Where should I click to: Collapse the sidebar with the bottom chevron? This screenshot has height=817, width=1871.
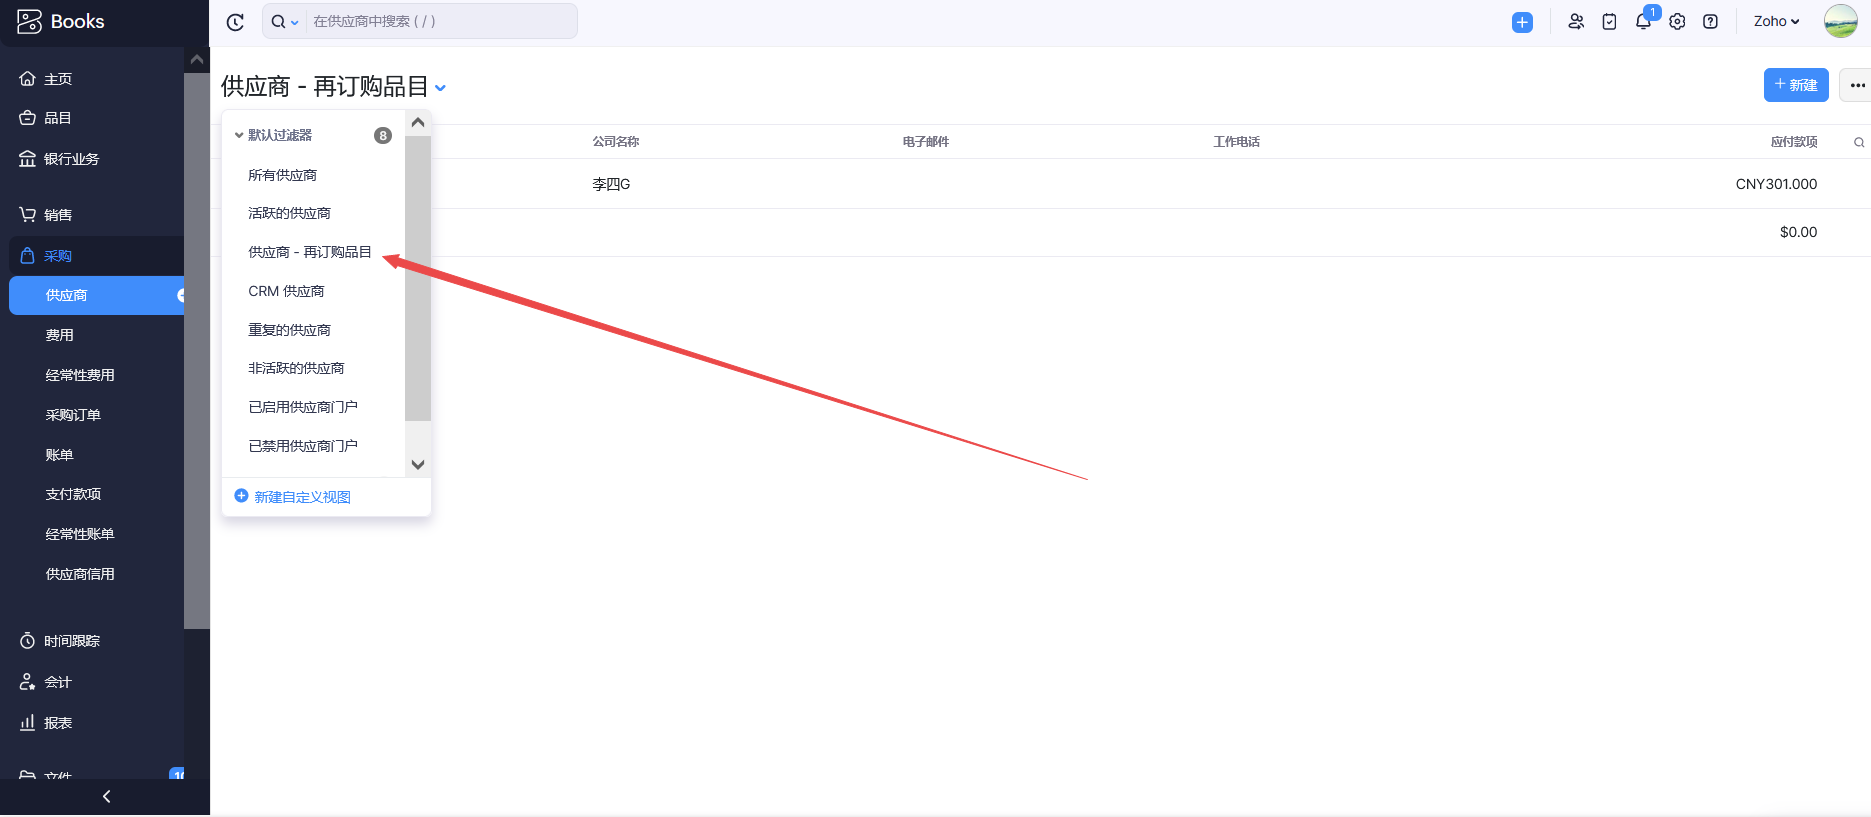click(x=106, y=796)
